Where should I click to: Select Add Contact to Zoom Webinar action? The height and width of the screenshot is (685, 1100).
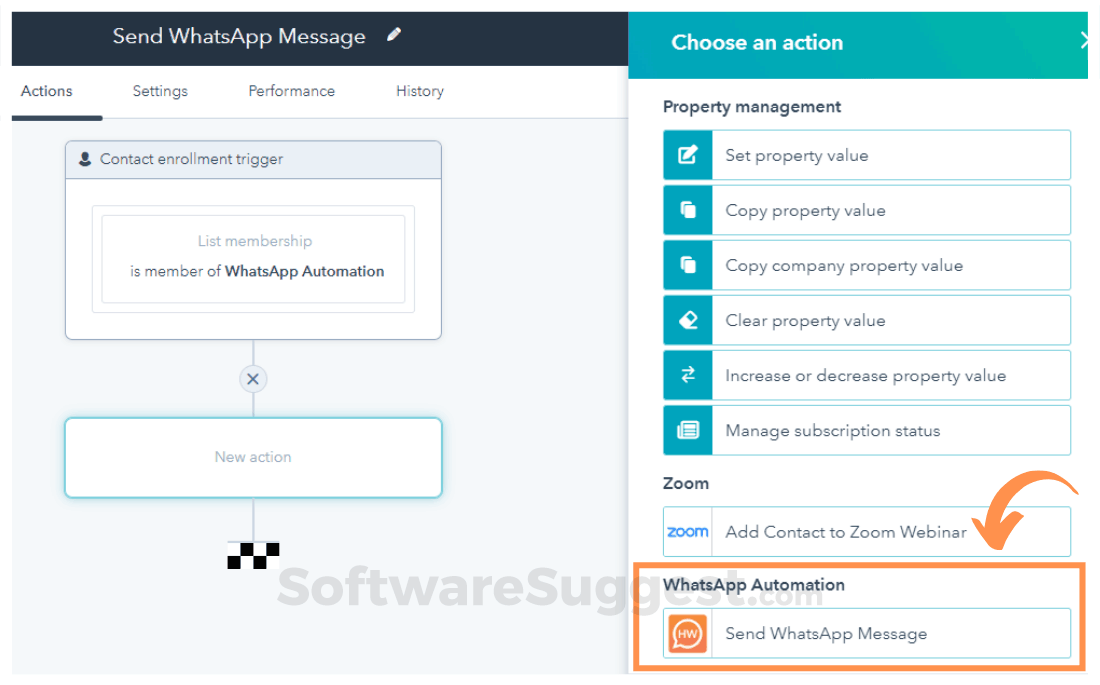coord(845,531)
